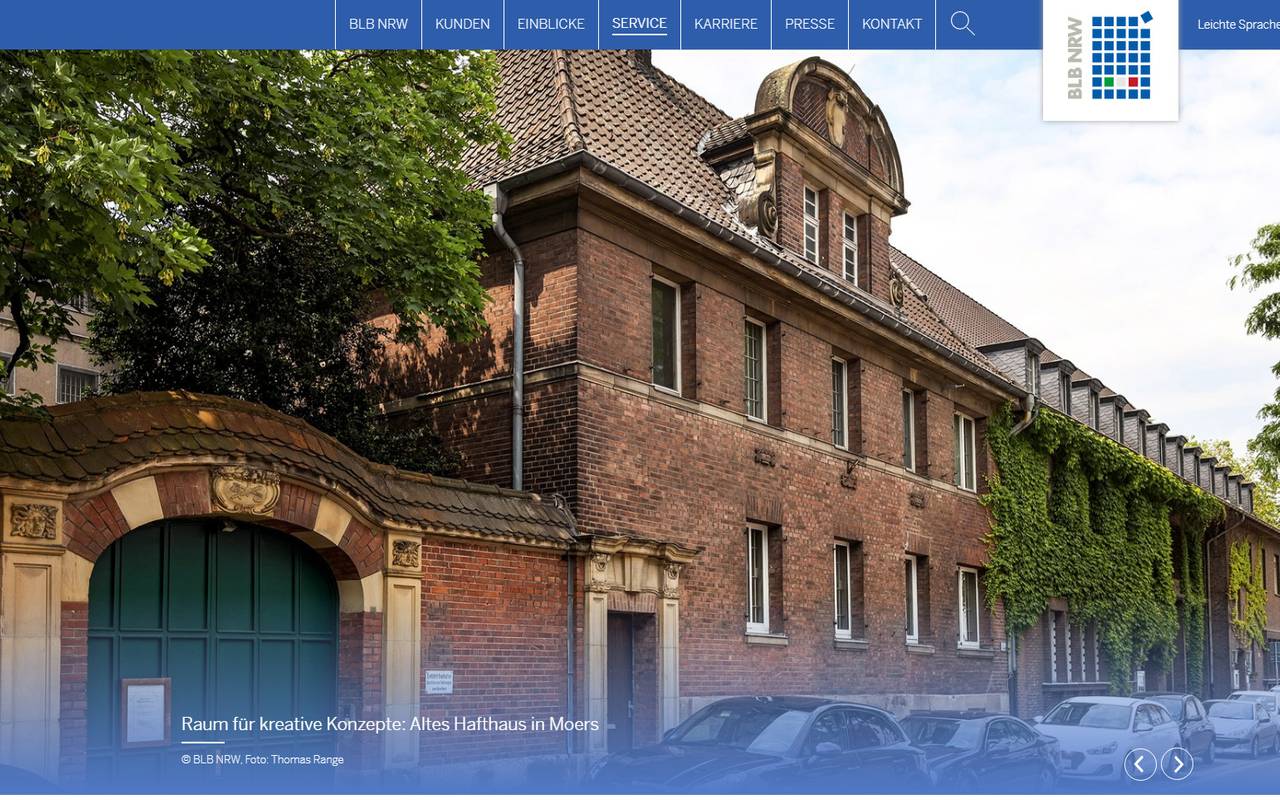Switch to Leichte Sprache

[1237, 25]
